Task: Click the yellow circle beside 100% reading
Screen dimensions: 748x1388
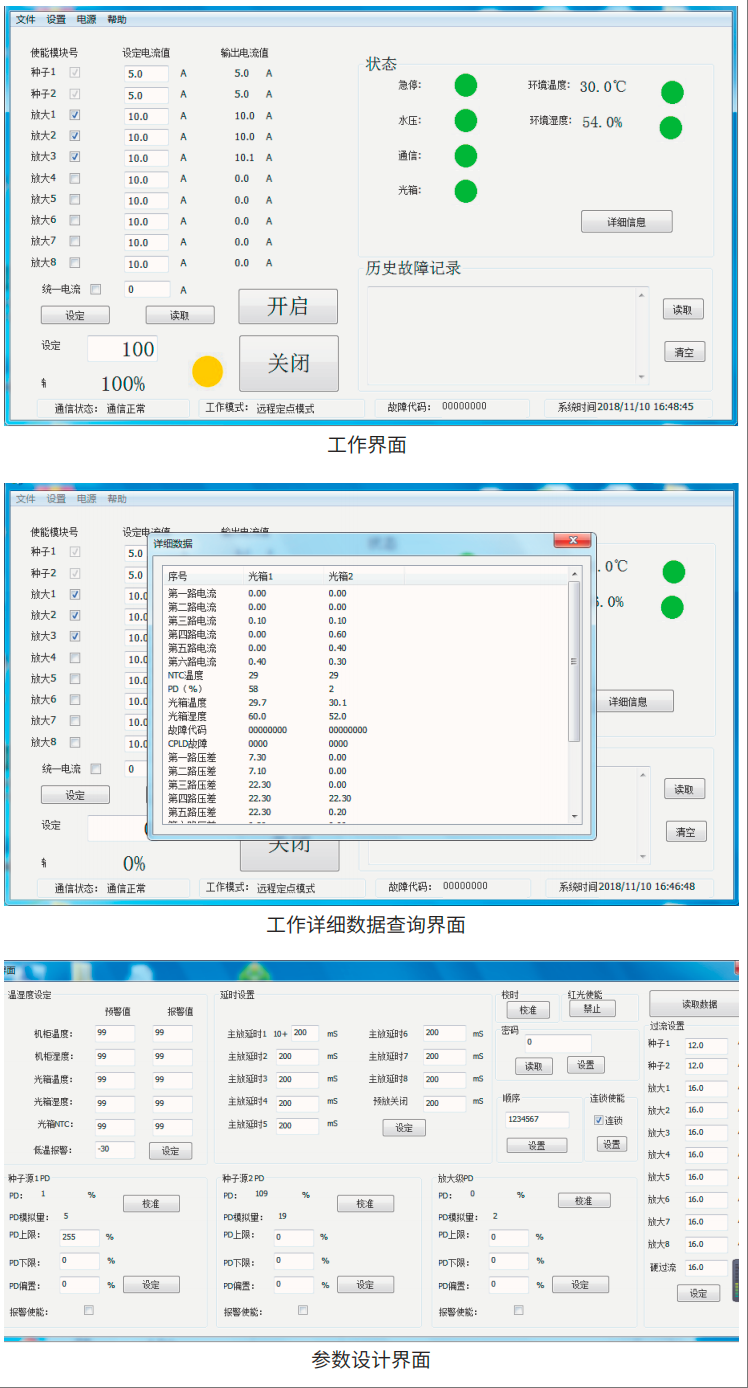Action: click(x=207, y=372)
